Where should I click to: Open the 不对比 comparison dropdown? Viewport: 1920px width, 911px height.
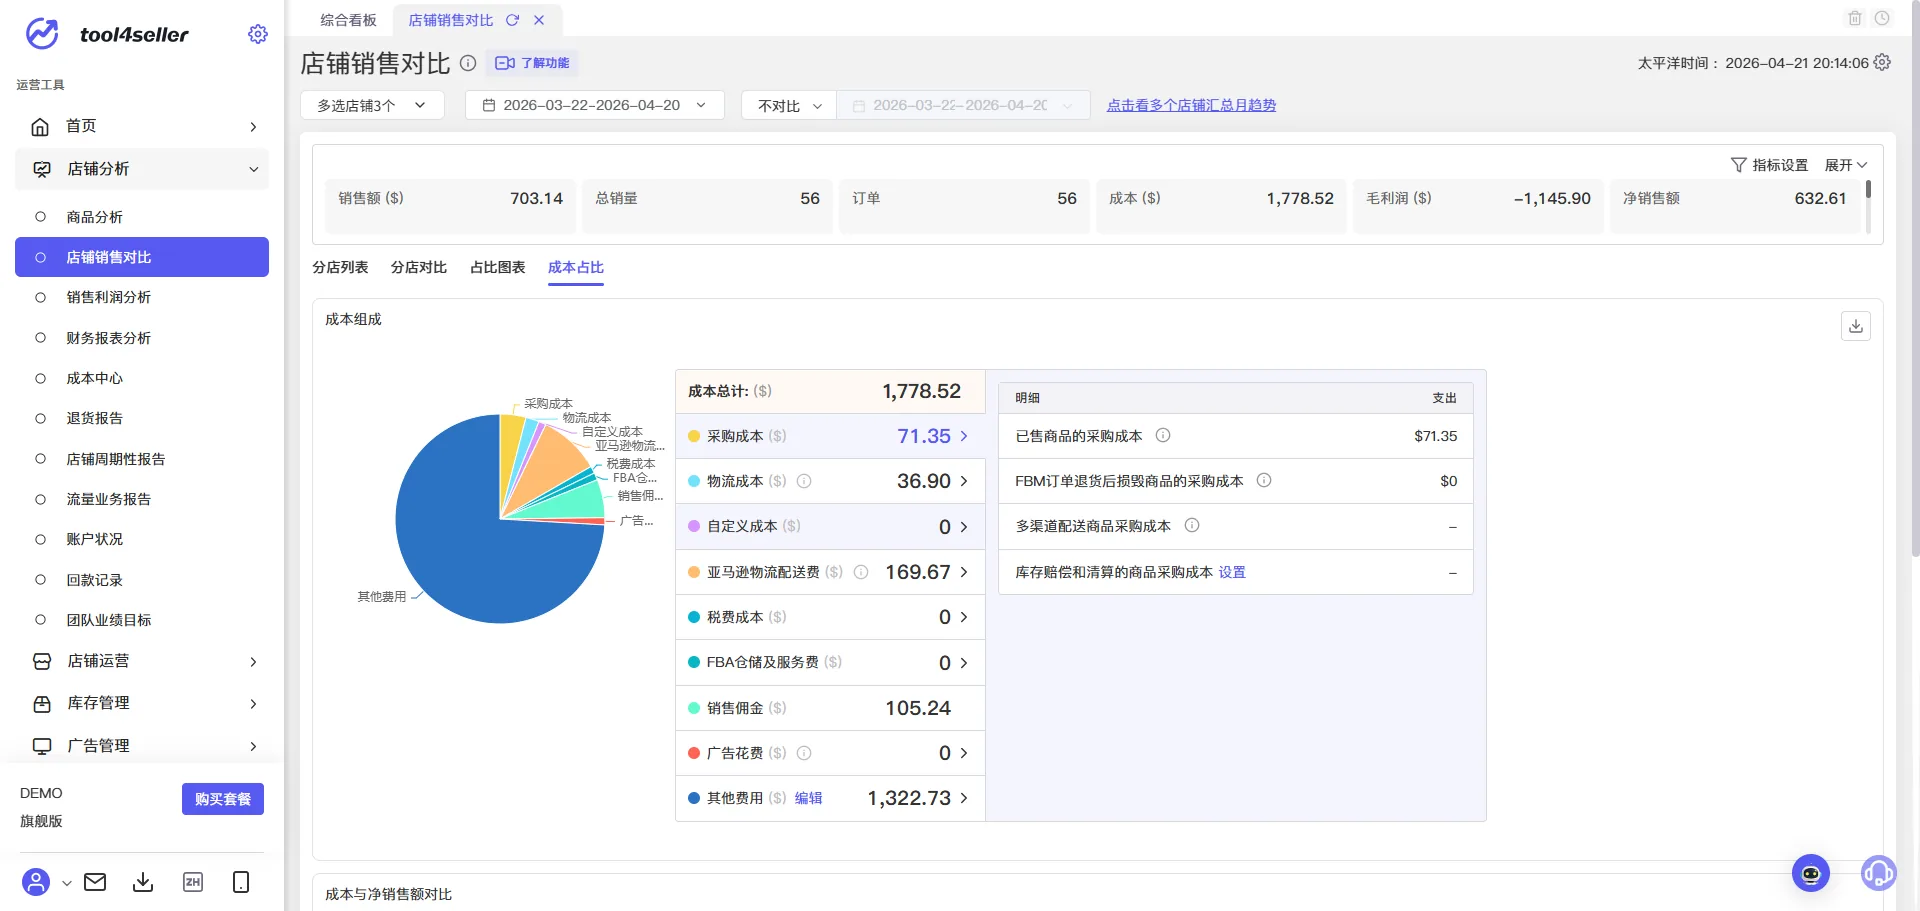pyautogui.click(x=788, y=105)
